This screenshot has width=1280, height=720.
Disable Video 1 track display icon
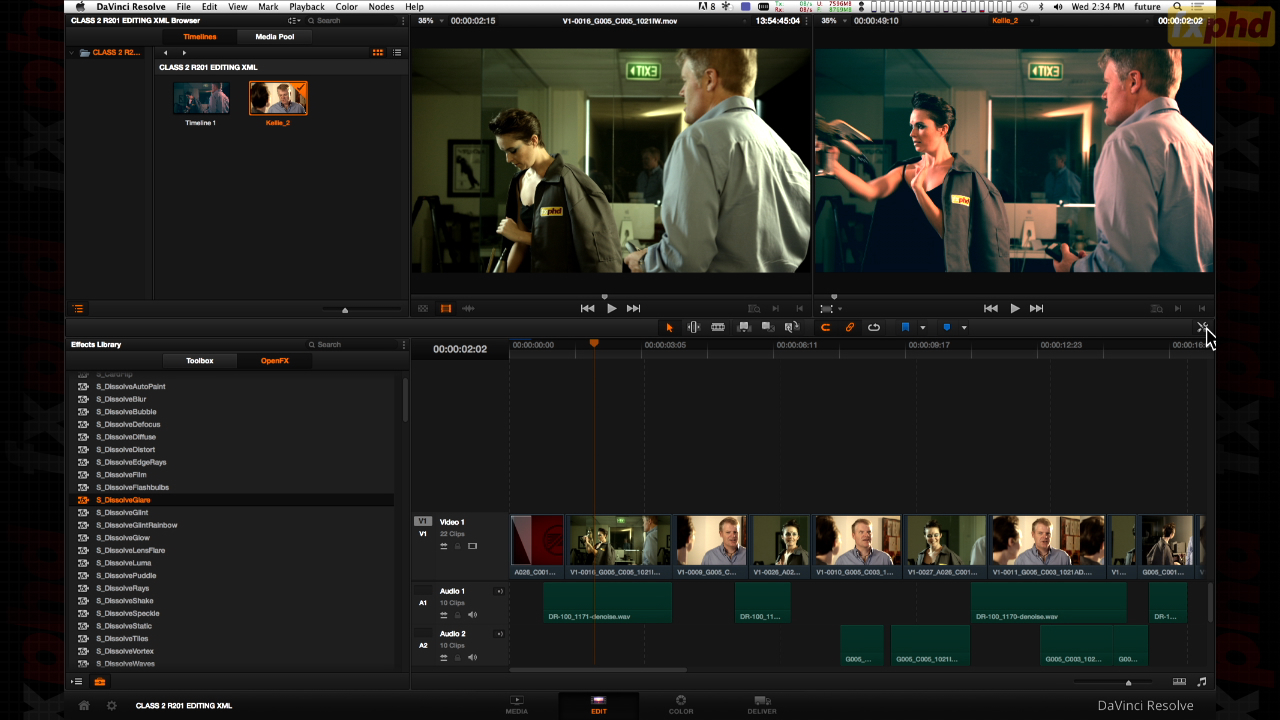(x=473, y=546)
